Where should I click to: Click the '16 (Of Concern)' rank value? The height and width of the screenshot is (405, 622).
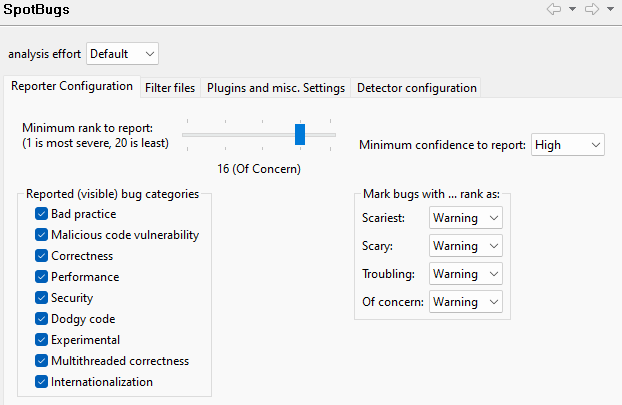tap(259, 169)
